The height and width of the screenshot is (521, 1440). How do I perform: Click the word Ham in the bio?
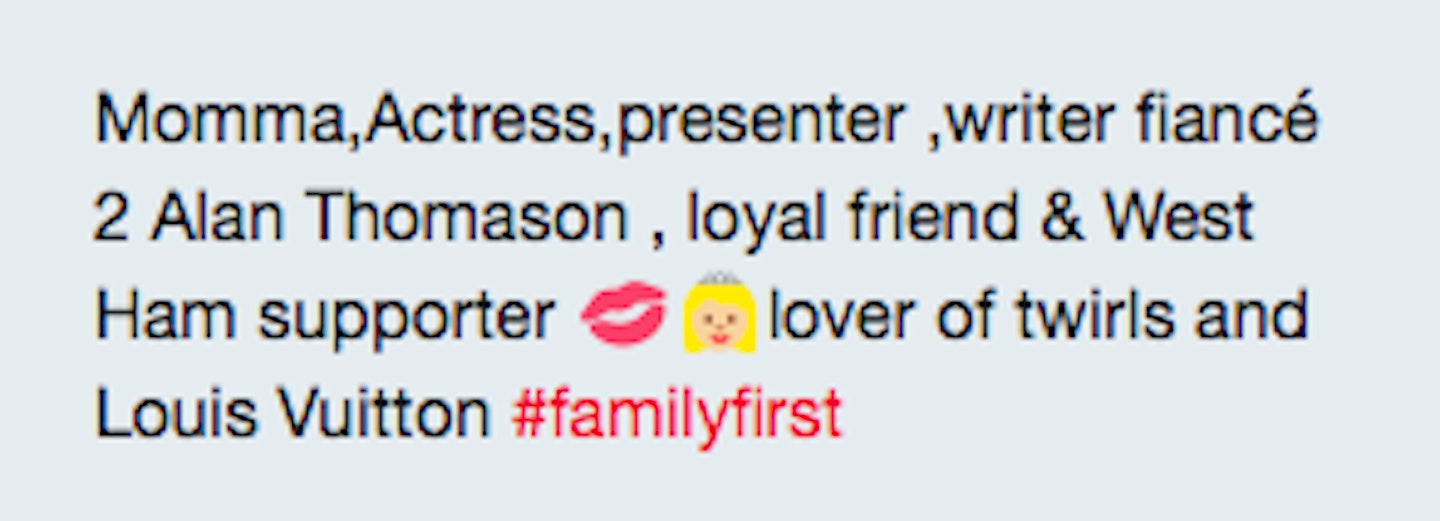tap(165, 316)
